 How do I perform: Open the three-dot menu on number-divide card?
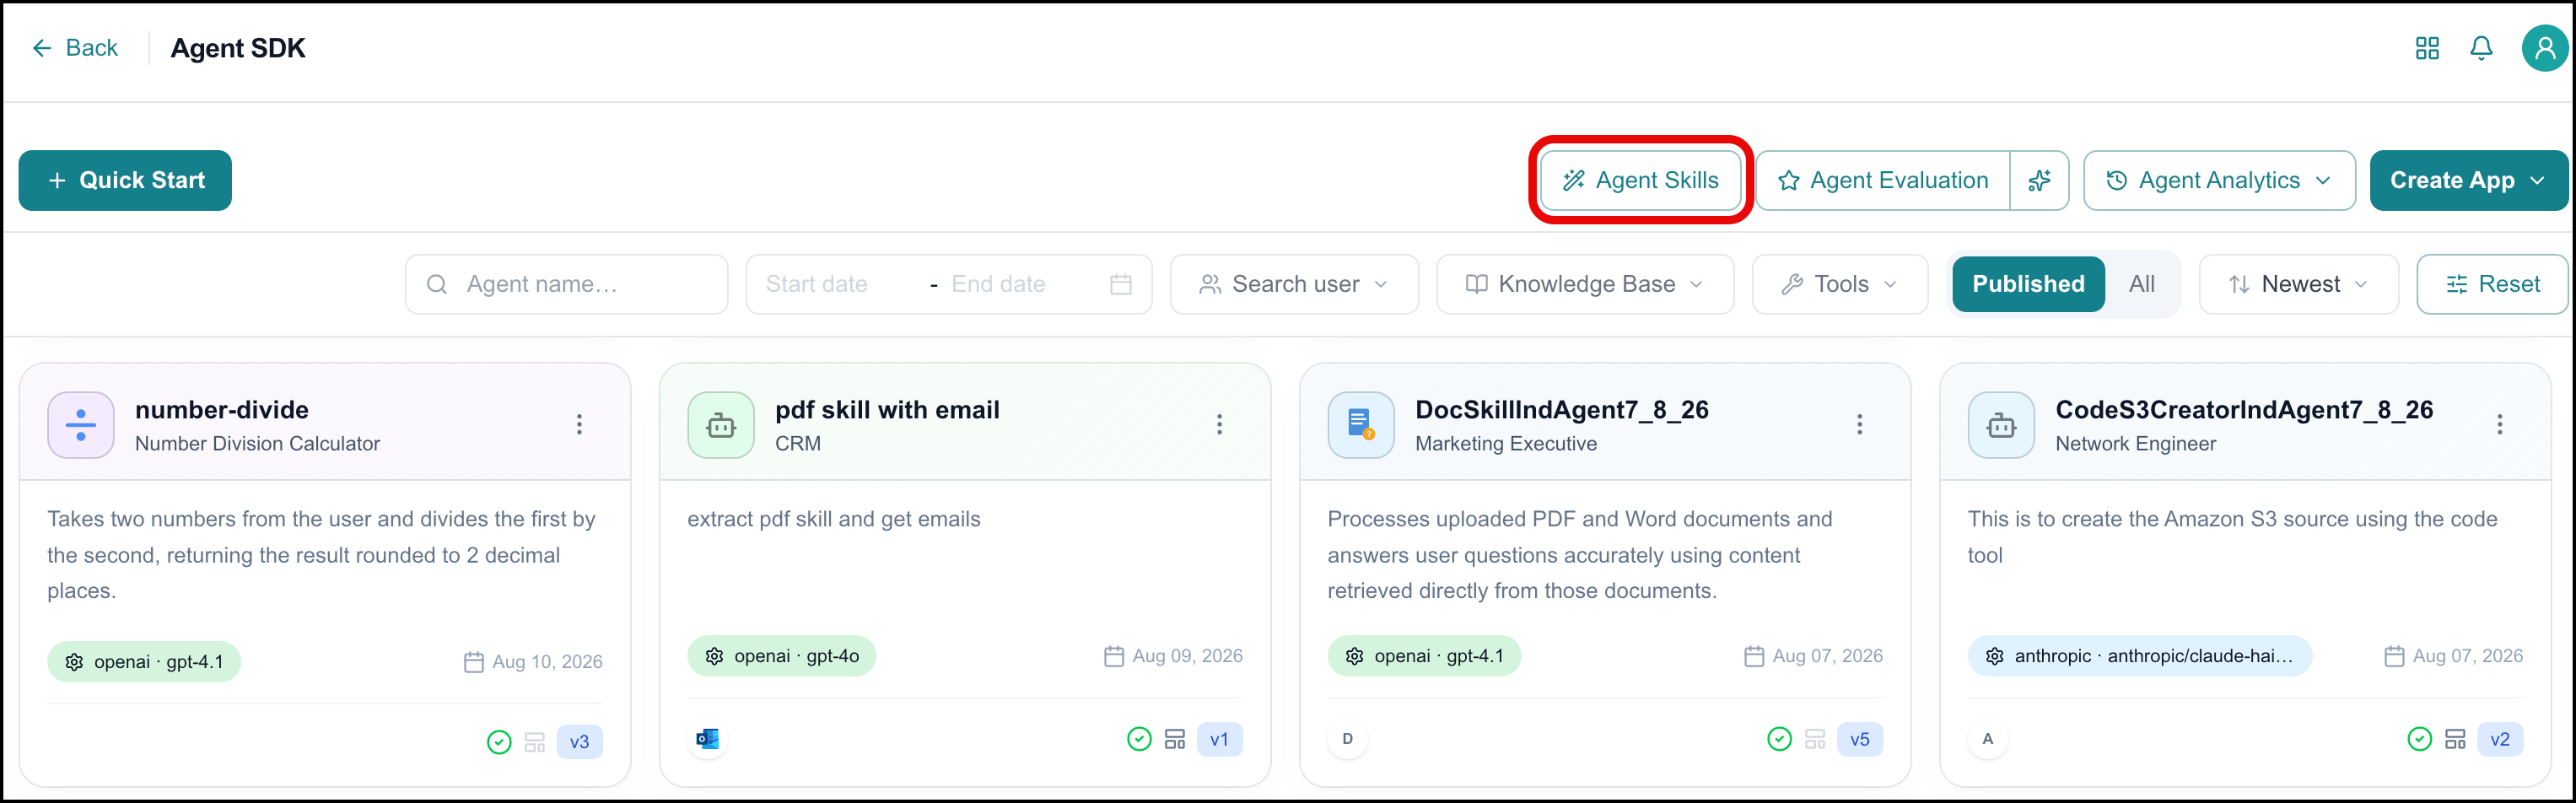click(x=579, y=424)
